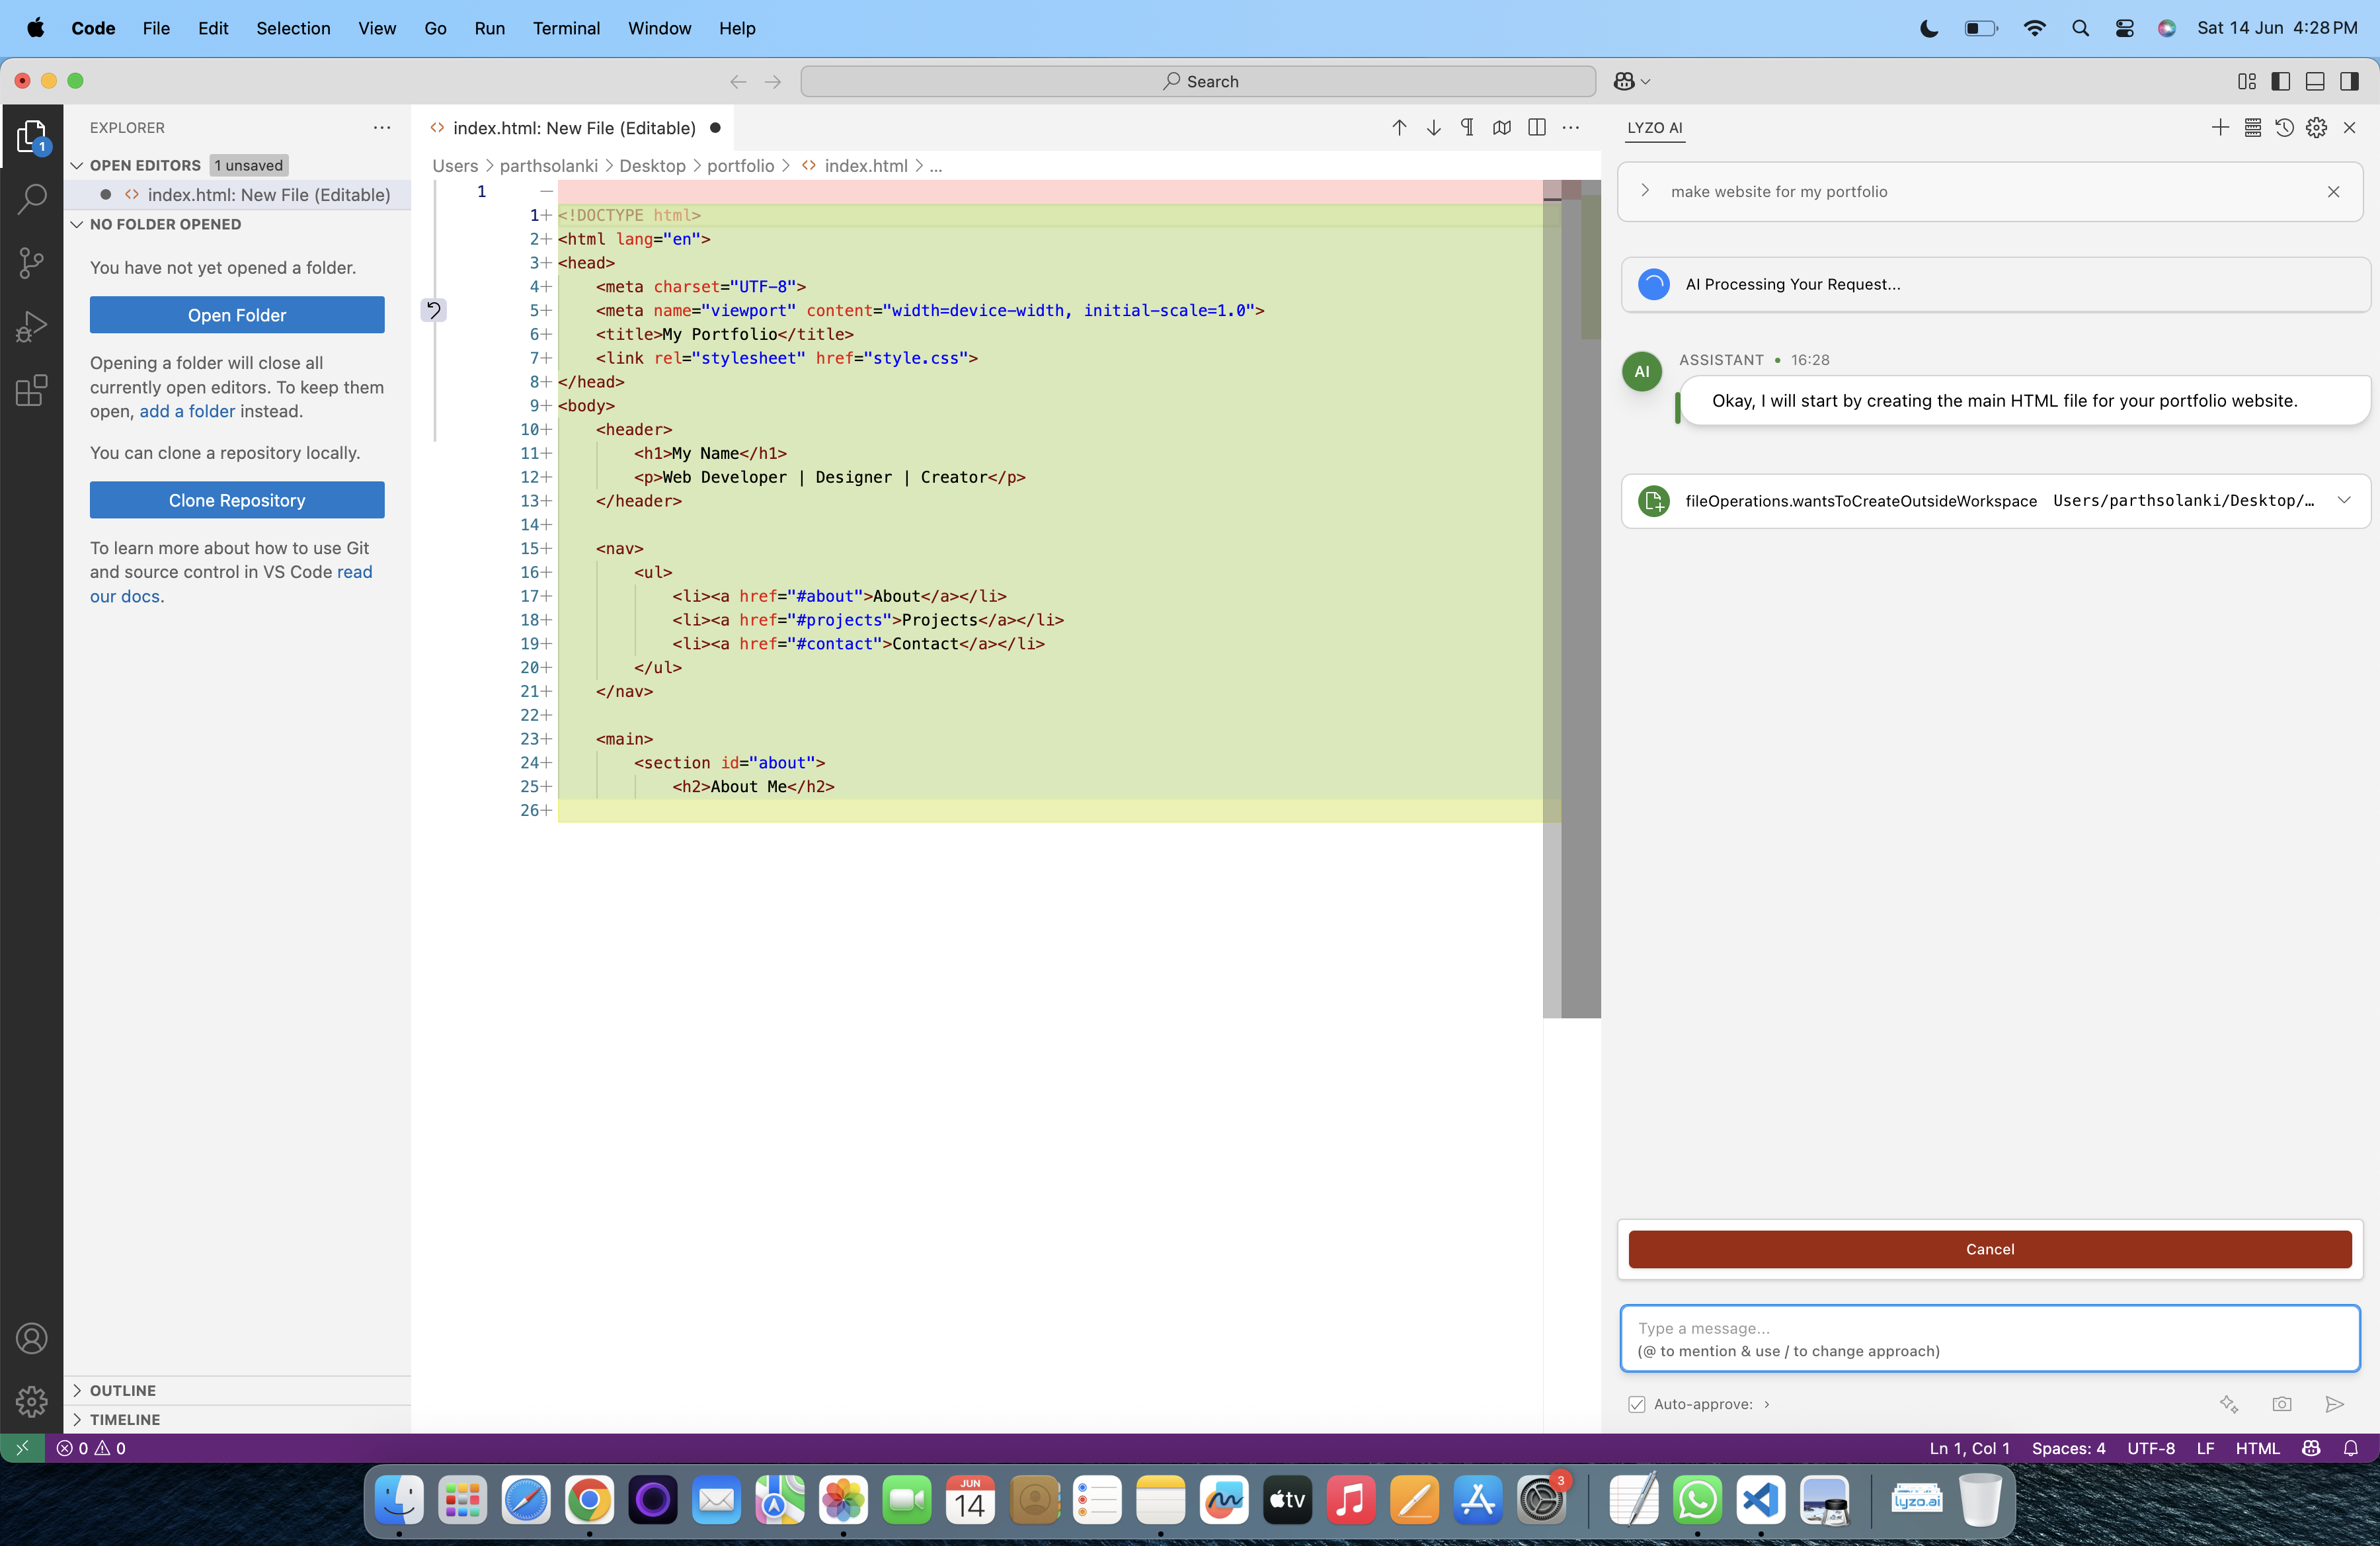Open LYZO AI chat history
Viewport: 2380px width, 1546px height.
pyautogui.click(x=2284, y=128)
